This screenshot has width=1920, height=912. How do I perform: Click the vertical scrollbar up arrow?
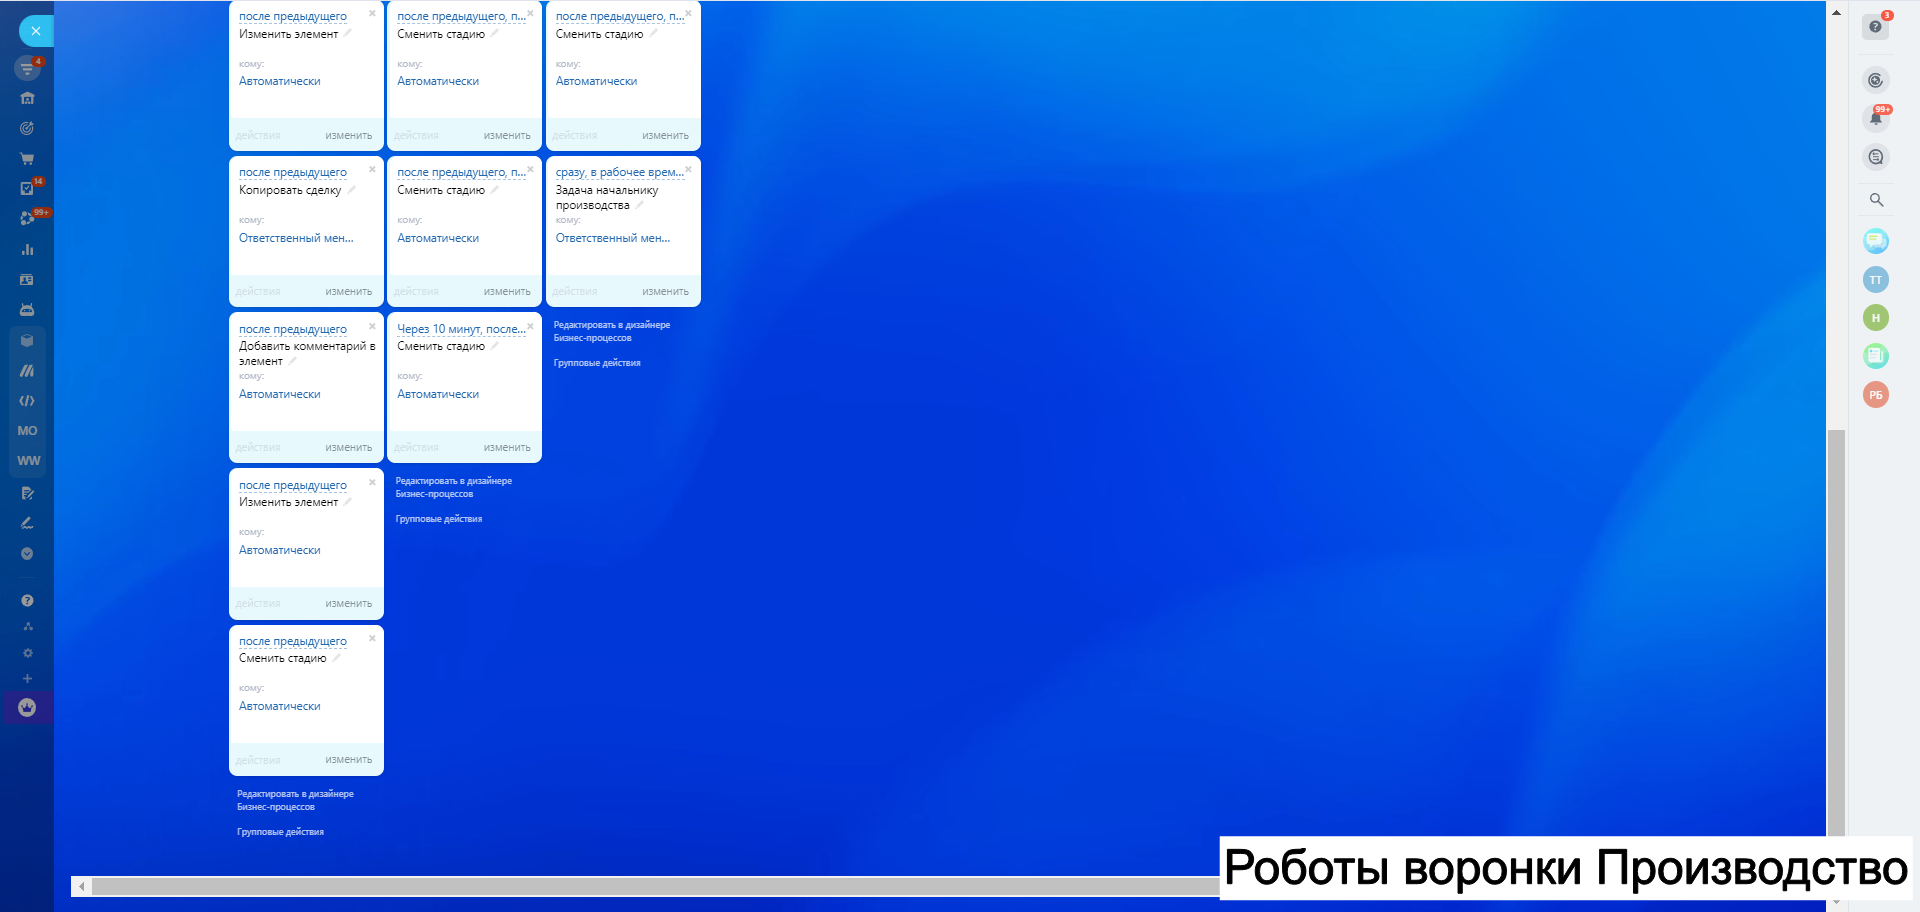1836,13
